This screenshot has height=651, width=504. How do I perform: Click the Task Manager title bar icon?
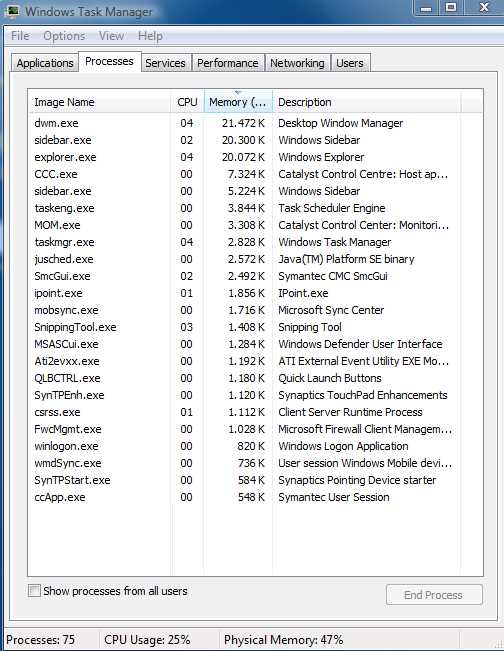click(x=12, y=10)
